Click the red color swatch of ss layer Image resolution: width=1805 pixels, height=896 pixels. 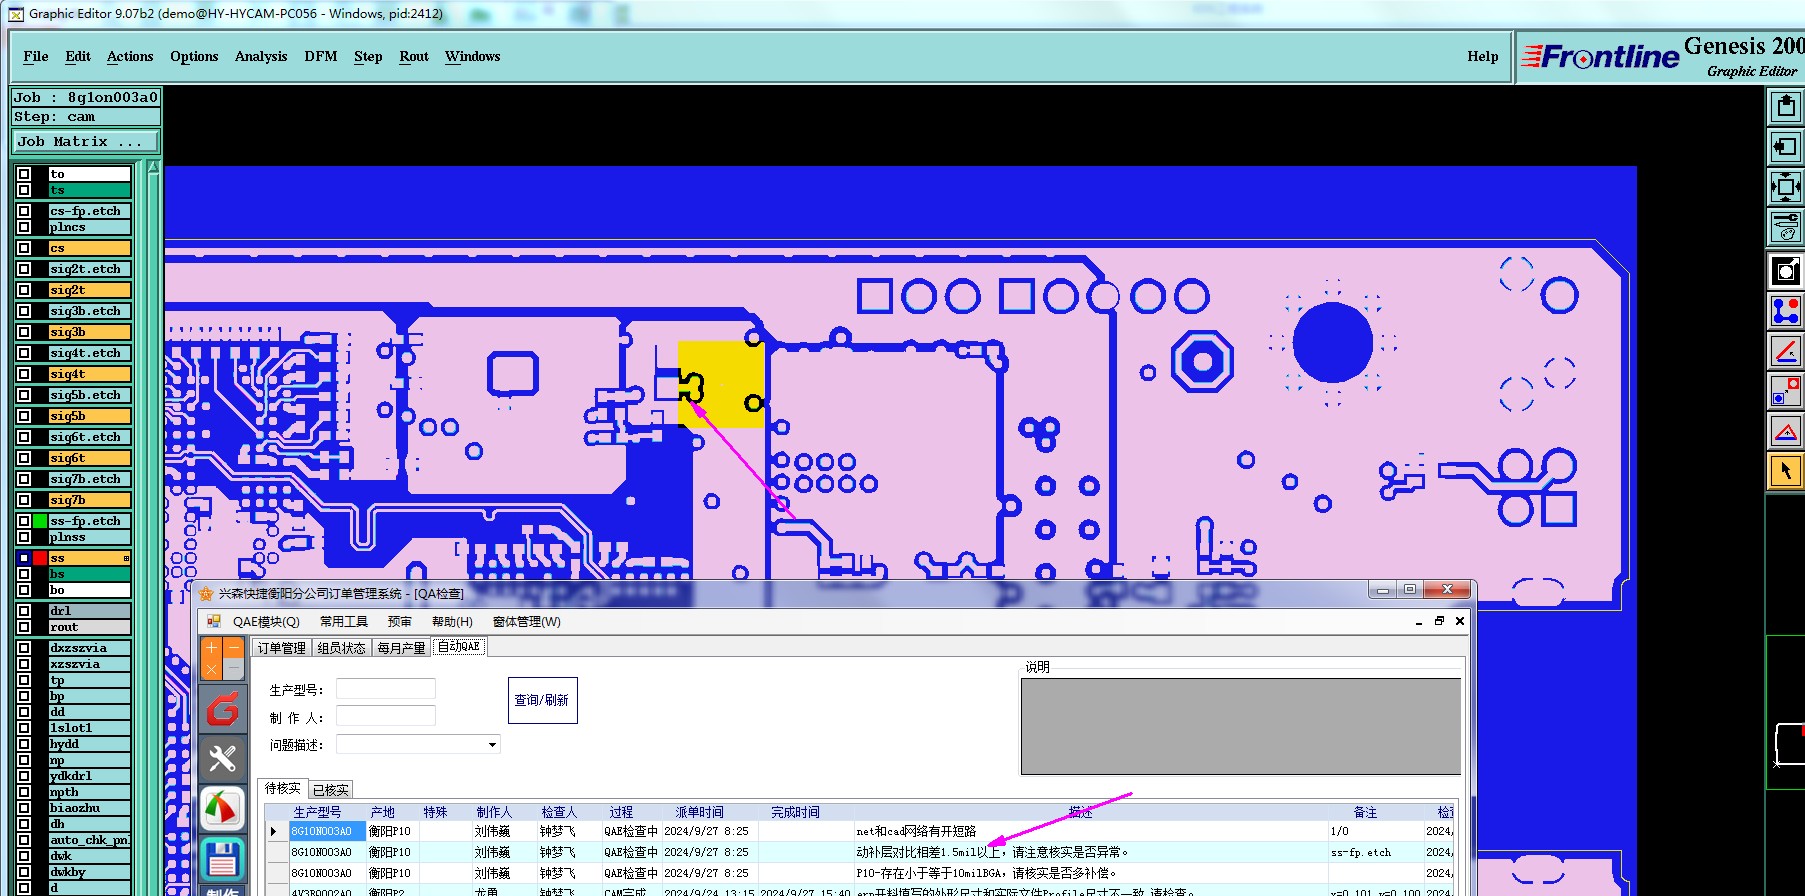[40, 558]
